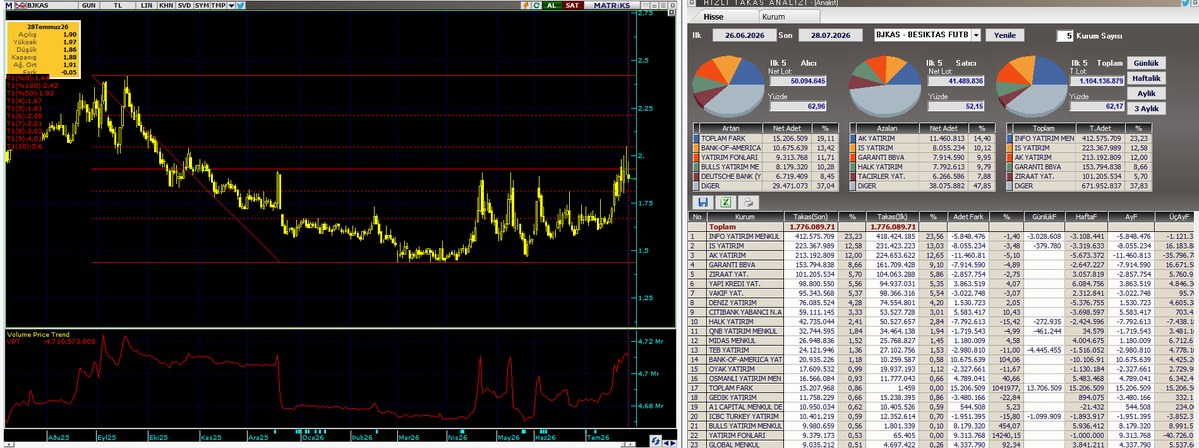Shift chart left with the blue left arrow
1199x448 pixels.
[667, 441]
